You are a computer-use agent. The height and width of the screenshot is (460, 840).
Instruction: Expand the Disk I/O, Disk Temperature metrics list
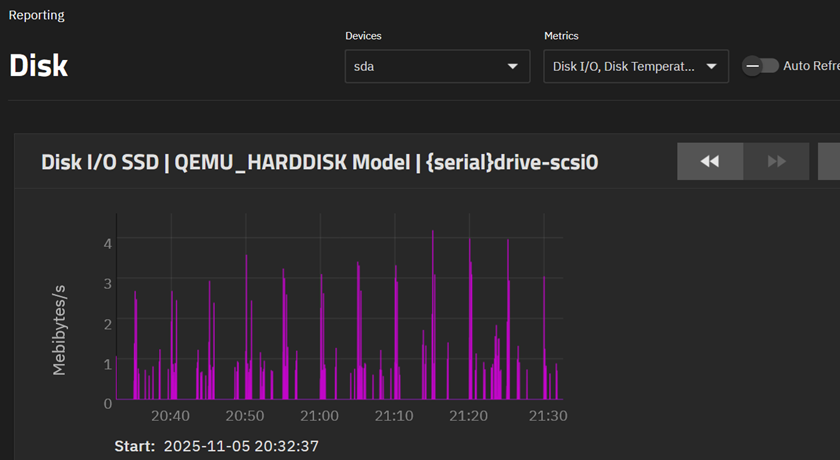point(622,67)
